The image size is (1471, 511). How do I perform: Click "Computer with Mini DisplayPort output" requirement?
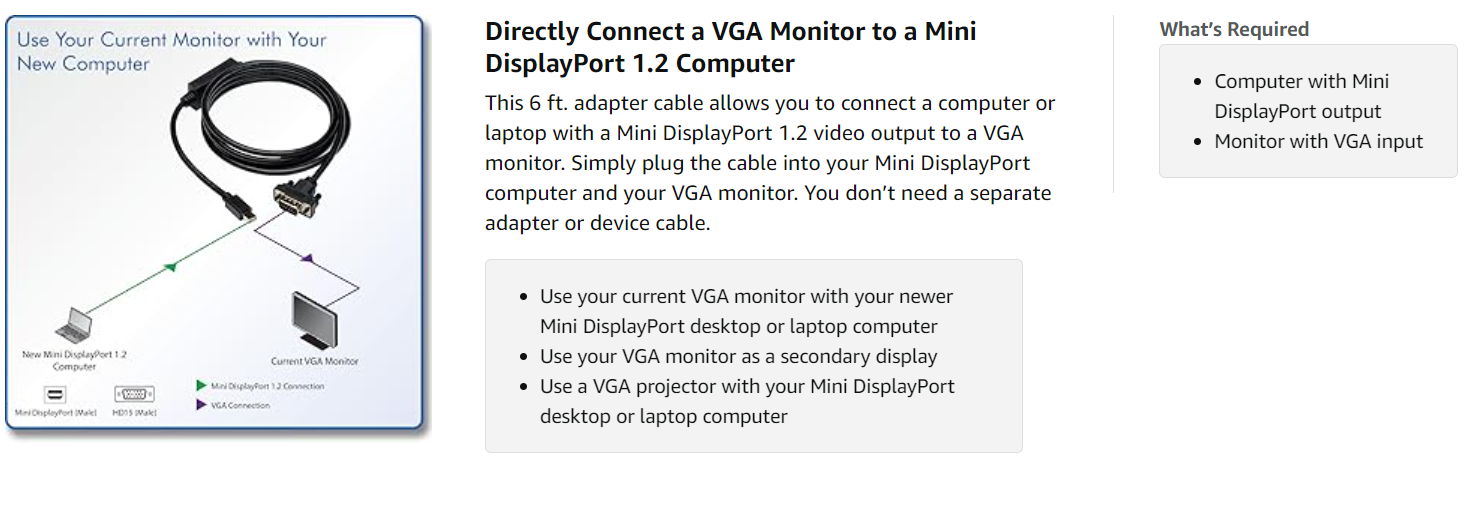coord(1301,96)
